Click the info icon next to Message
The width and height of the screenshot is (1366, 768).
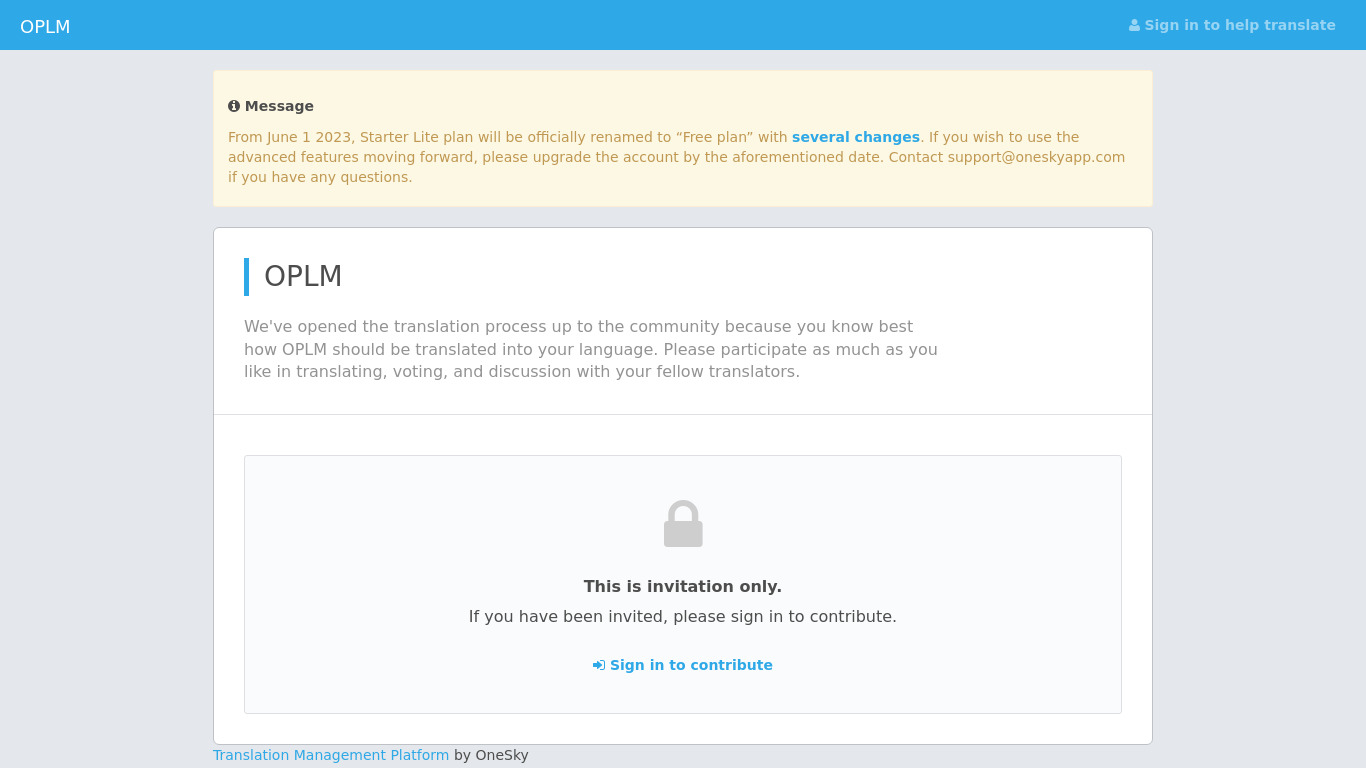pos(234,106)
